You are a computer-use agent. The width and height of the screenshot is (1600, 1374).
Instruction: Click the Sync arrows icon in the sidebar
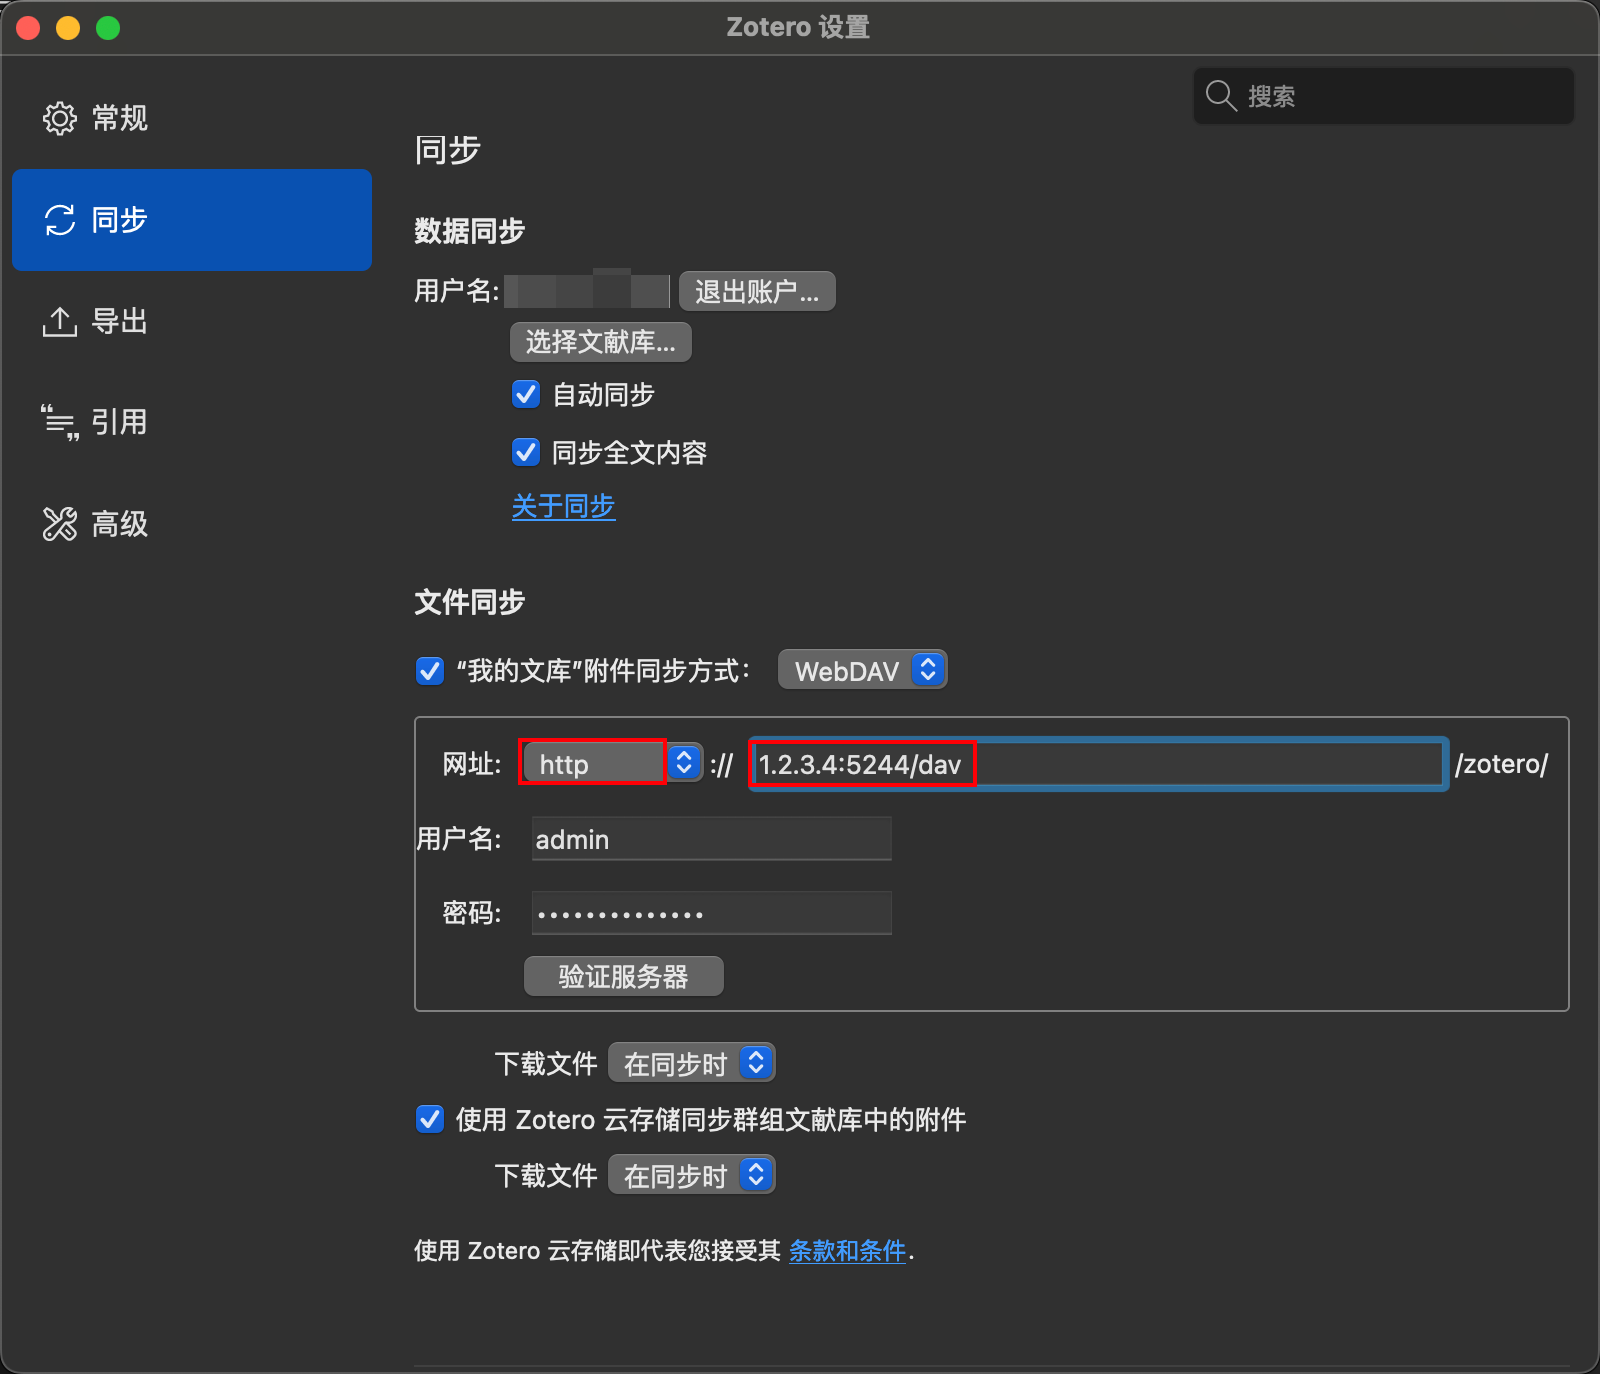coord(59,220)
